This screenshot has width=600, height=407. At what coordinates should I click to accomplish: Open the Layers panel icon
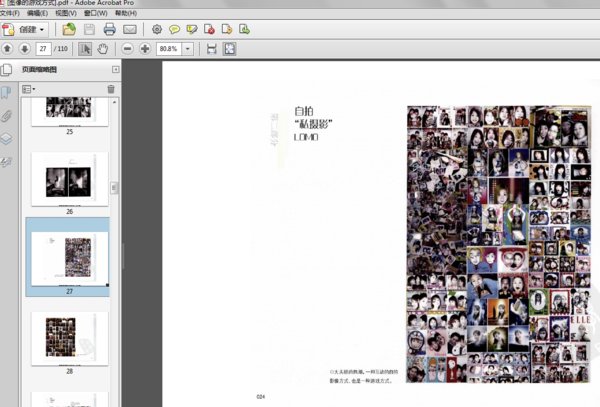(x=6, y=139)
